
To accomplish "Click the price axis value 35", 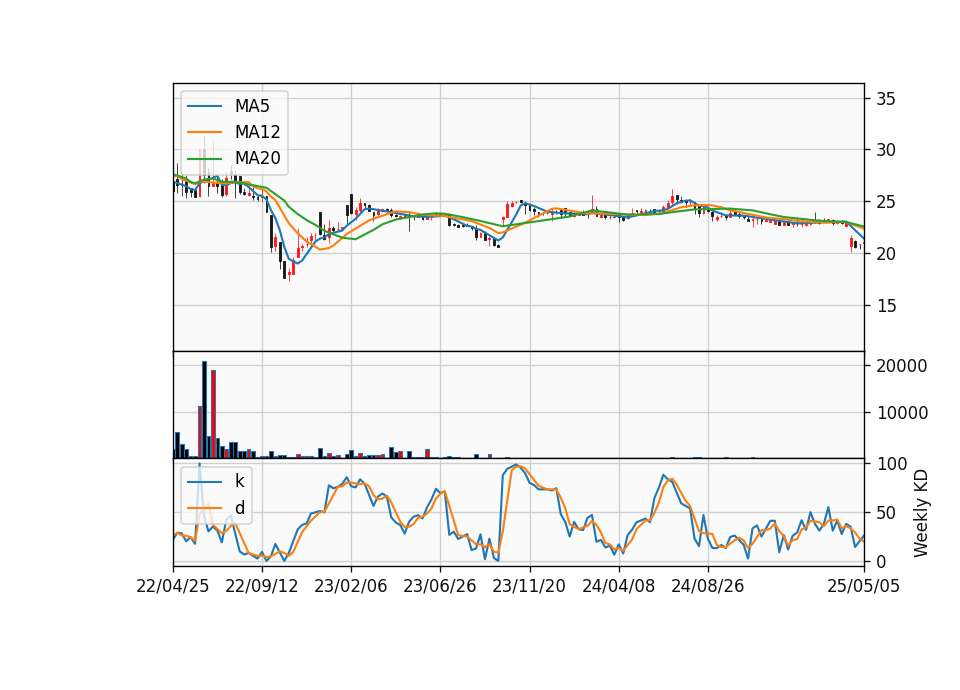I will (885, 99).
